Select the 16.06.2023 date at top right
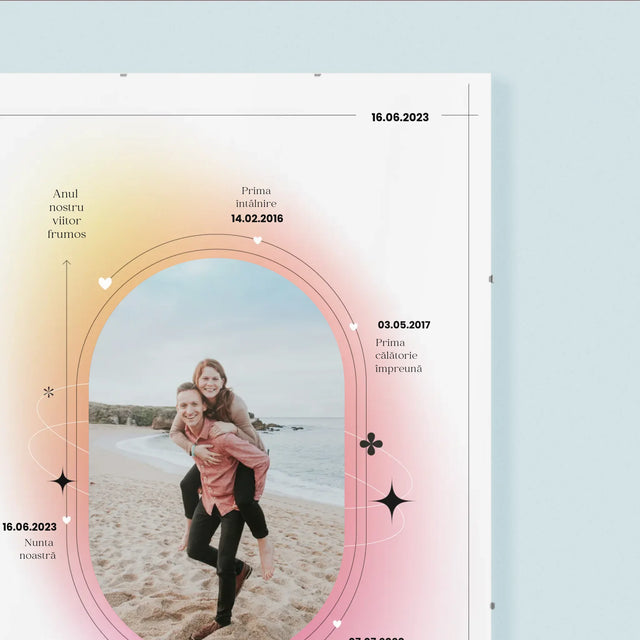Image resolution: width=640 pixels, height=640 pixels. (400, 117)
